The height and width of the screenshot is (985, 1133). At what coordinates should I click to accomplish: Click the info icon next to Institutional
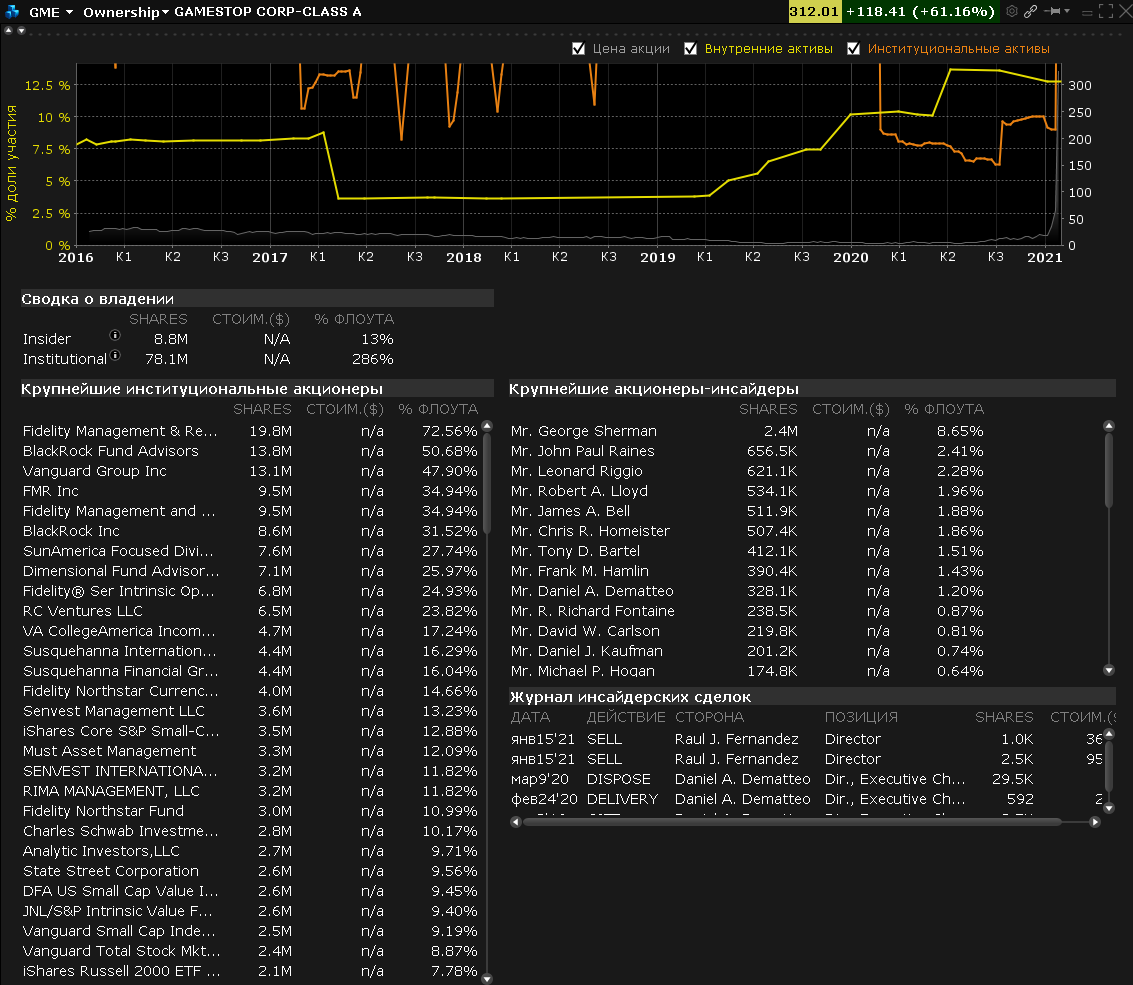(x=114, y=355)
